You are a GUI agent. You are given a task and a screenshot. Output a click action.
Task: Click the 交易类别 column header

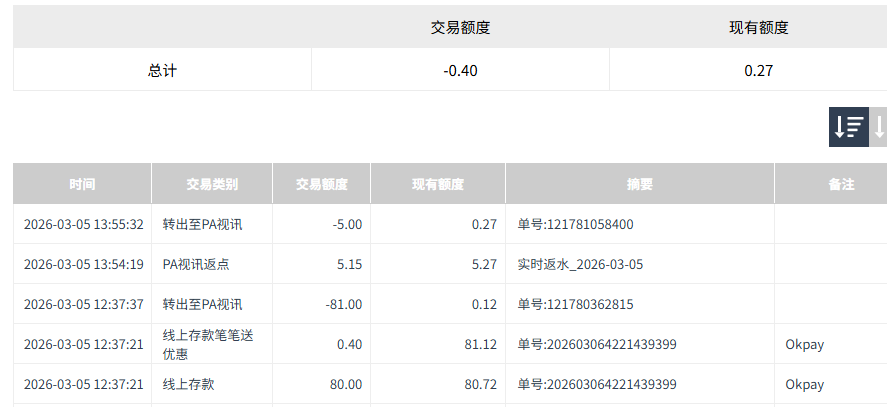(x=211, y=184)
